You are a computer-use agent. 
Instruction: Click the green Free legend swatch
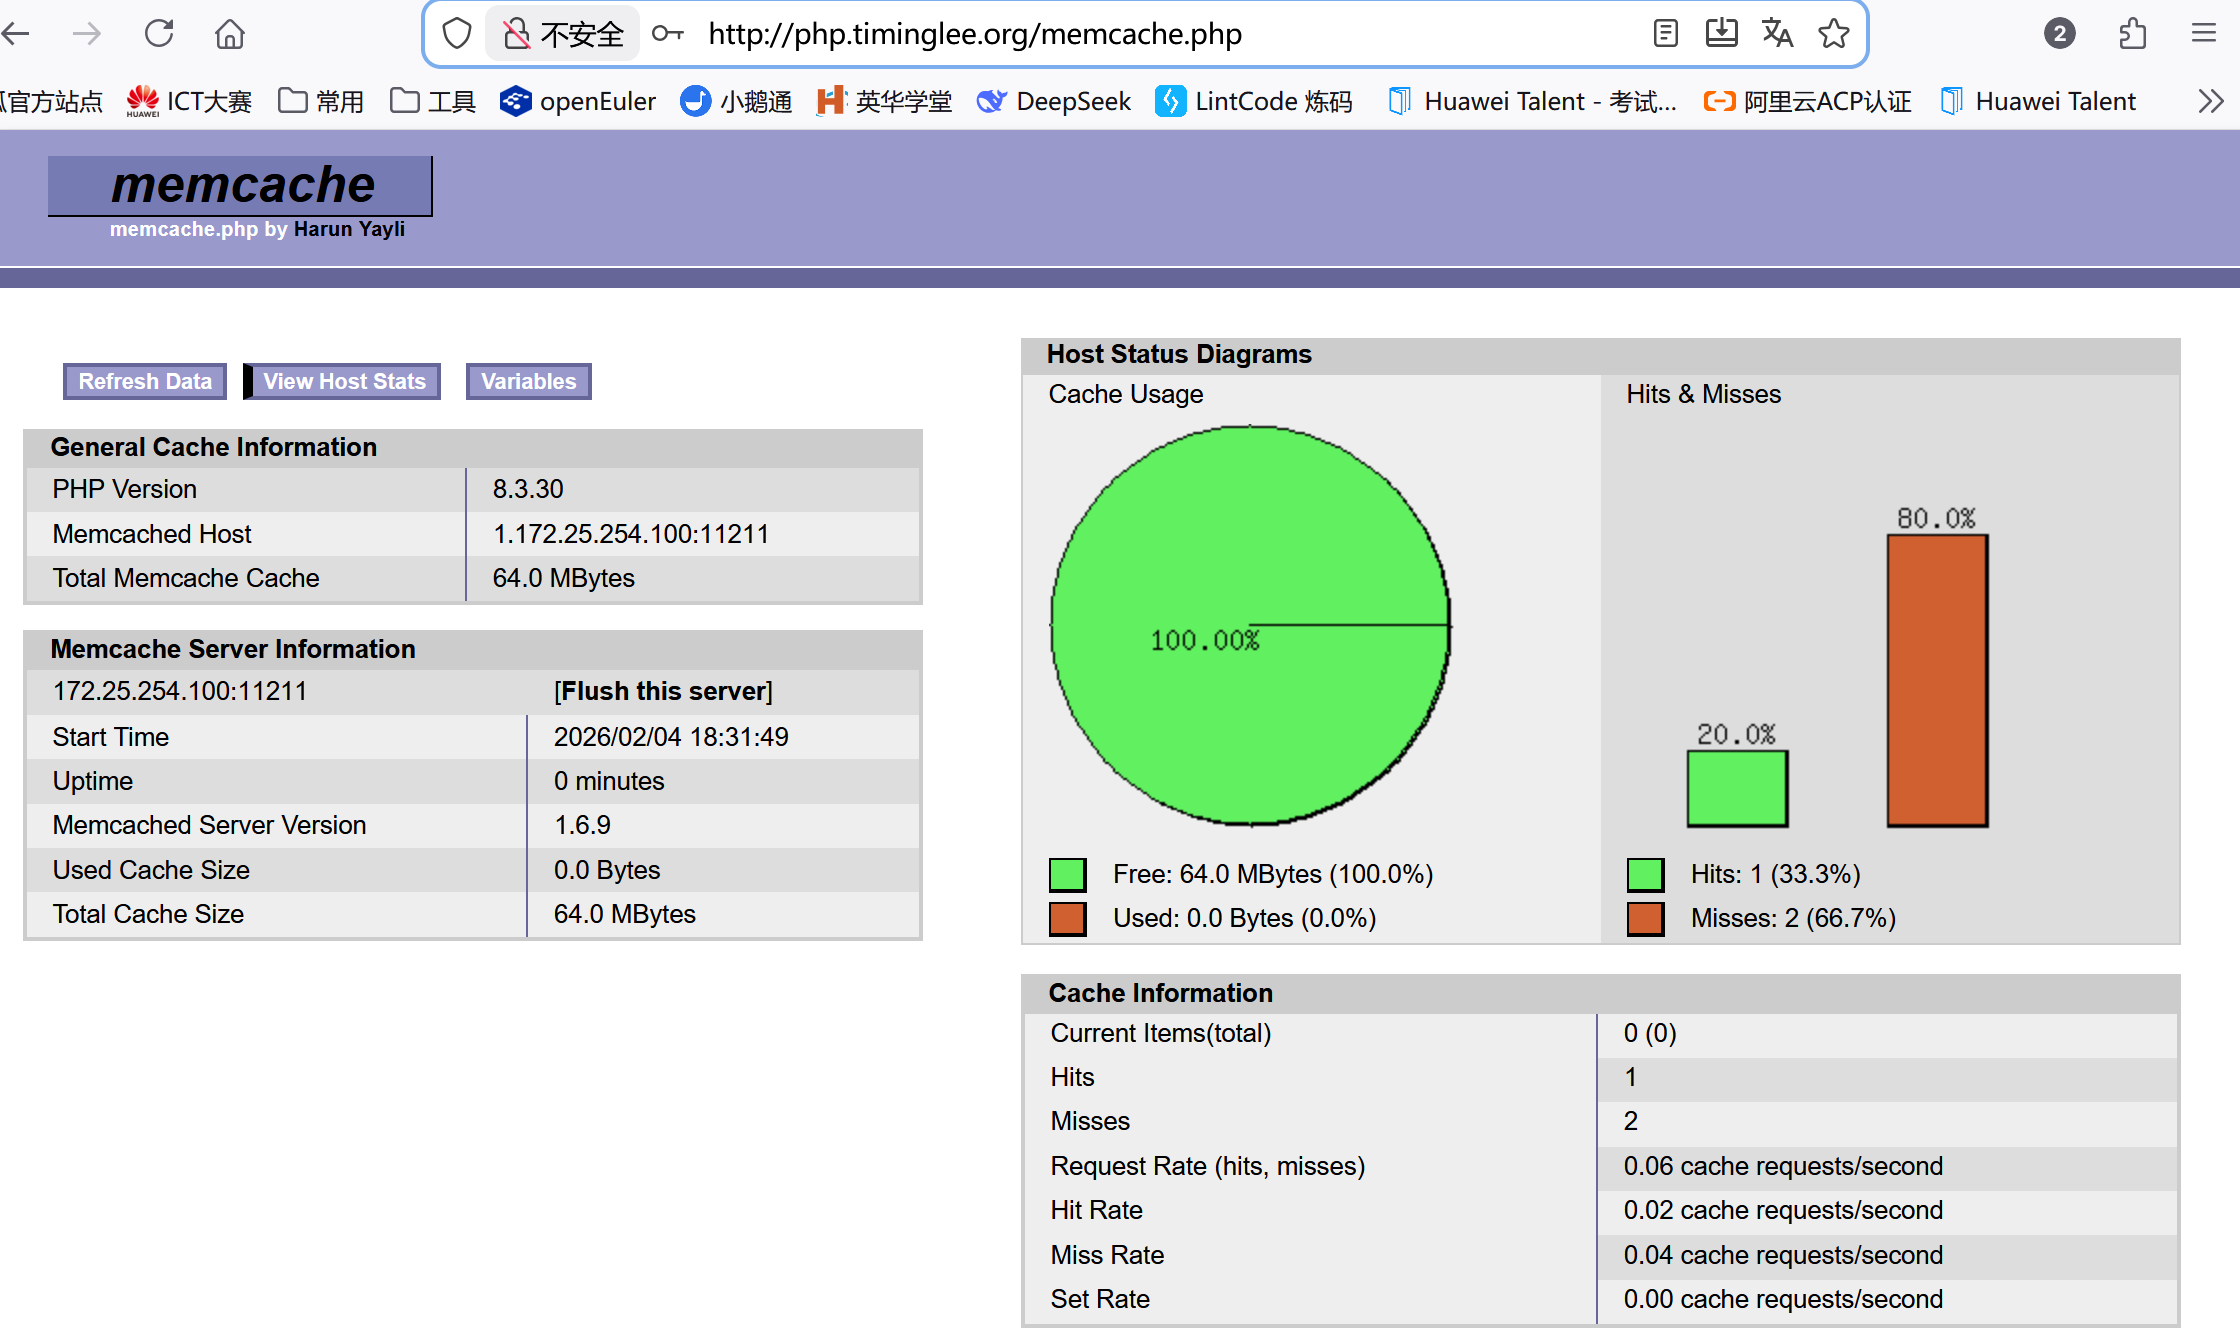[x=1067, y=874]
